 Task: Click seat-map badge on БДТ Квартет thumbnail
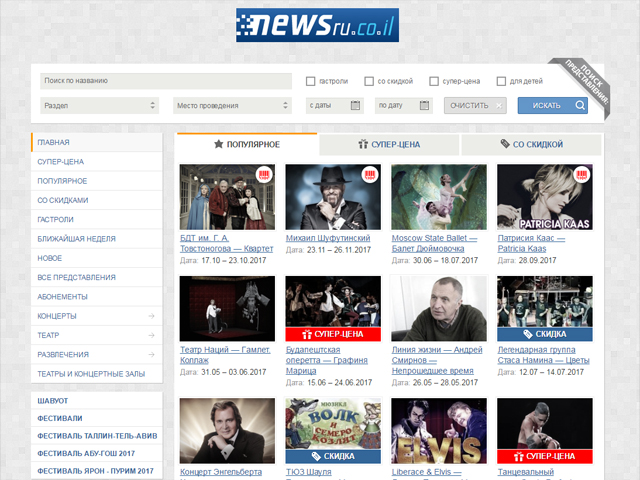pyautogui.click(x=264, y=175)
